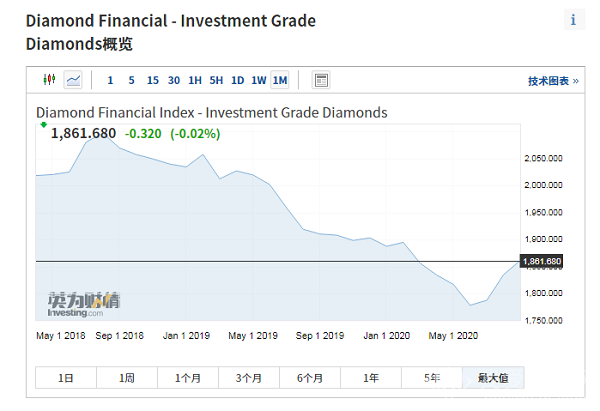
Task: Set chart interval to 1 minute
Action: click(110, 80)
